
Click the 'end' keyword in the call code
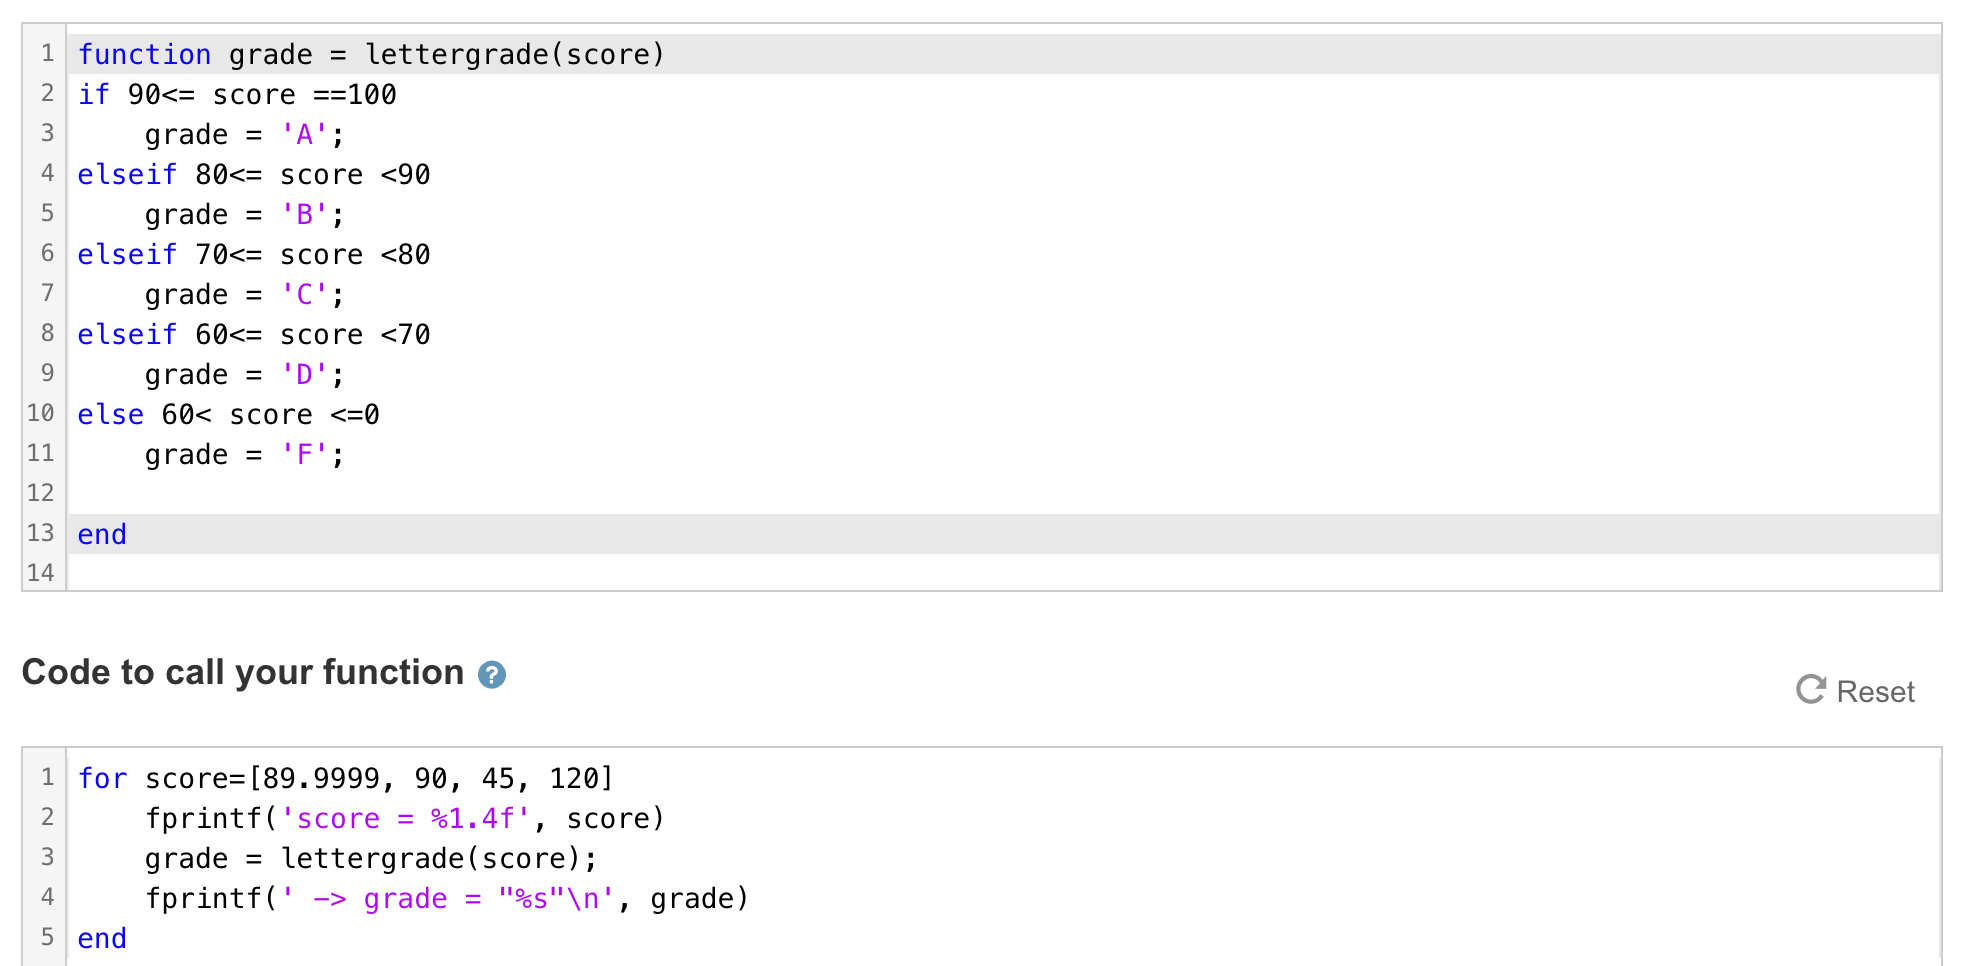pyautogui.click(x=101, y=938)
